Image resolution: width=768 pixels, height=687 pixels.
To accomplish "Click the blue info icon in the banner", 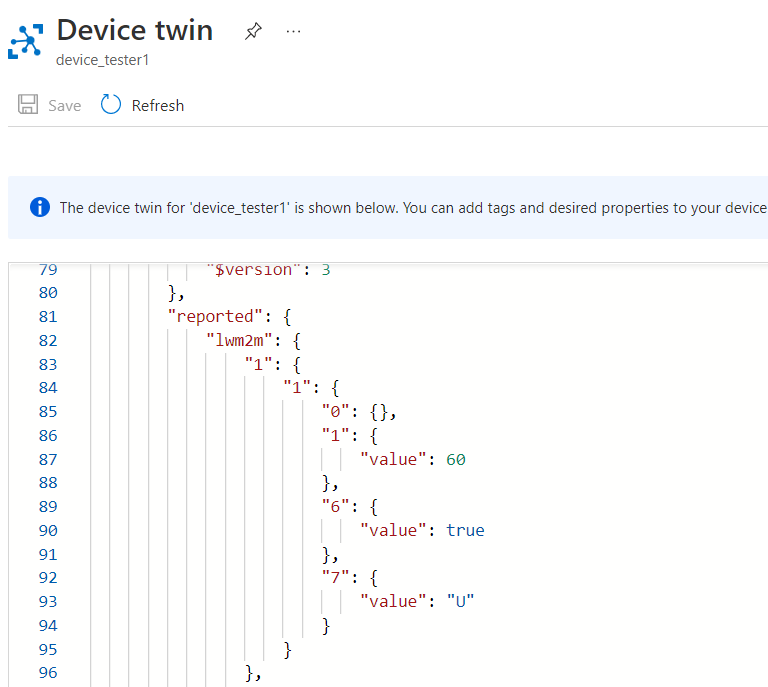I will [x=40, y=207].
